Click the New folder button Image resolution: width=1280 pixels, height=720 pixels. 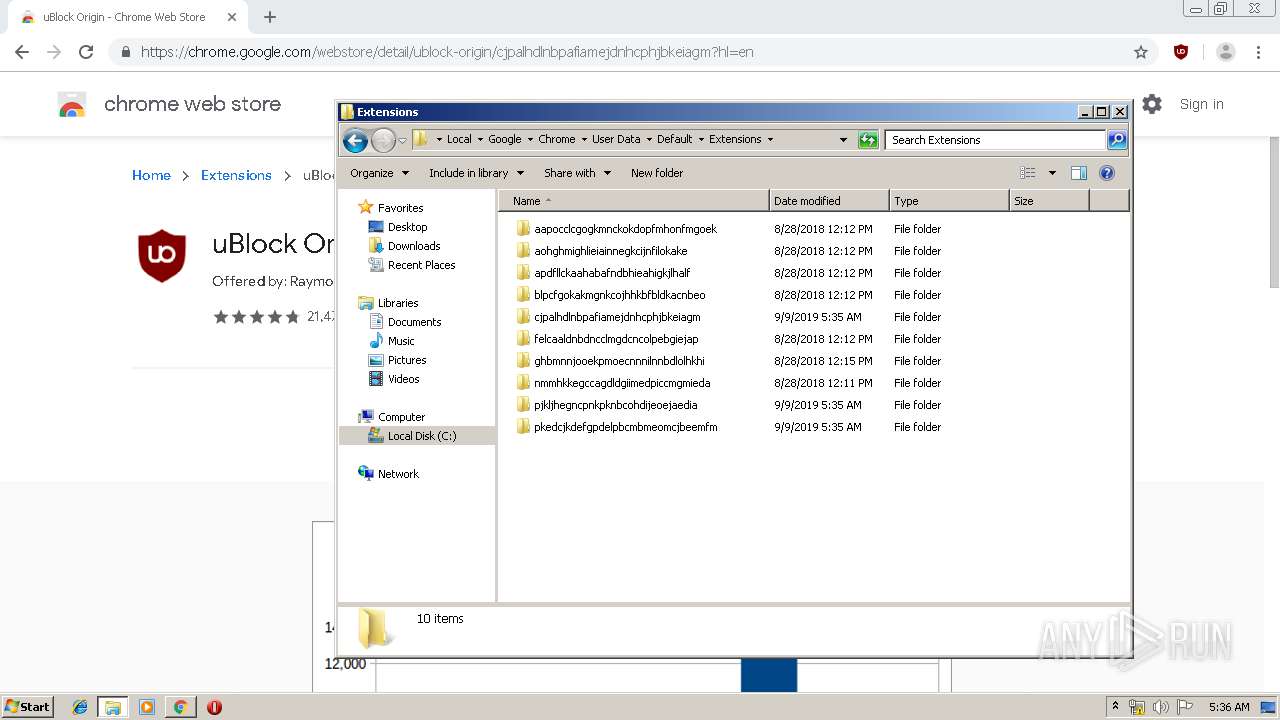pyautogui.click(x=657, y=173)
